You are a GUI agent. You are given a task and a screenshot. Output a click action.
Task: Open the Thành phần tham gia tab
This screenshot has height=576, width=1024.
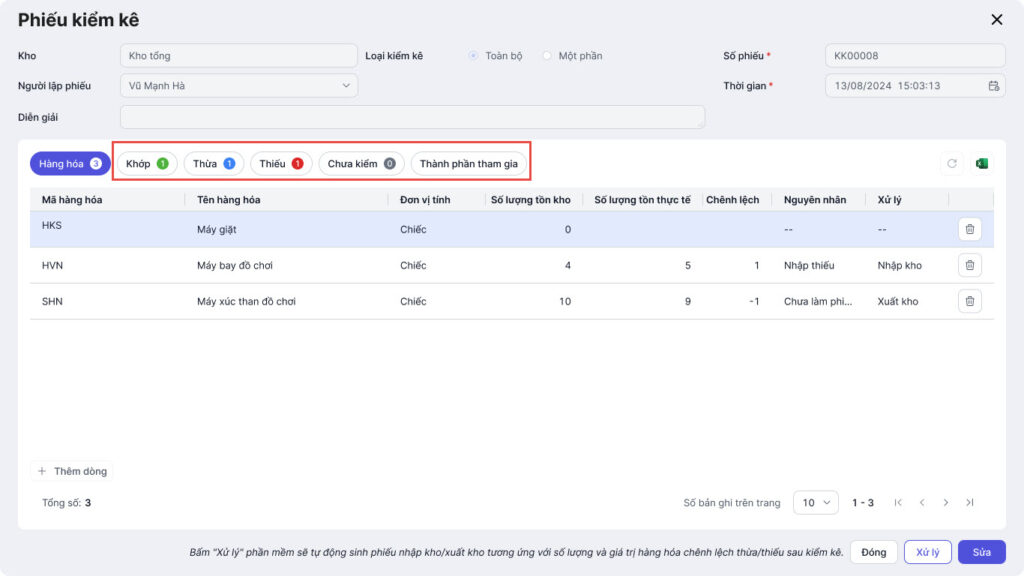click(469, 164)
